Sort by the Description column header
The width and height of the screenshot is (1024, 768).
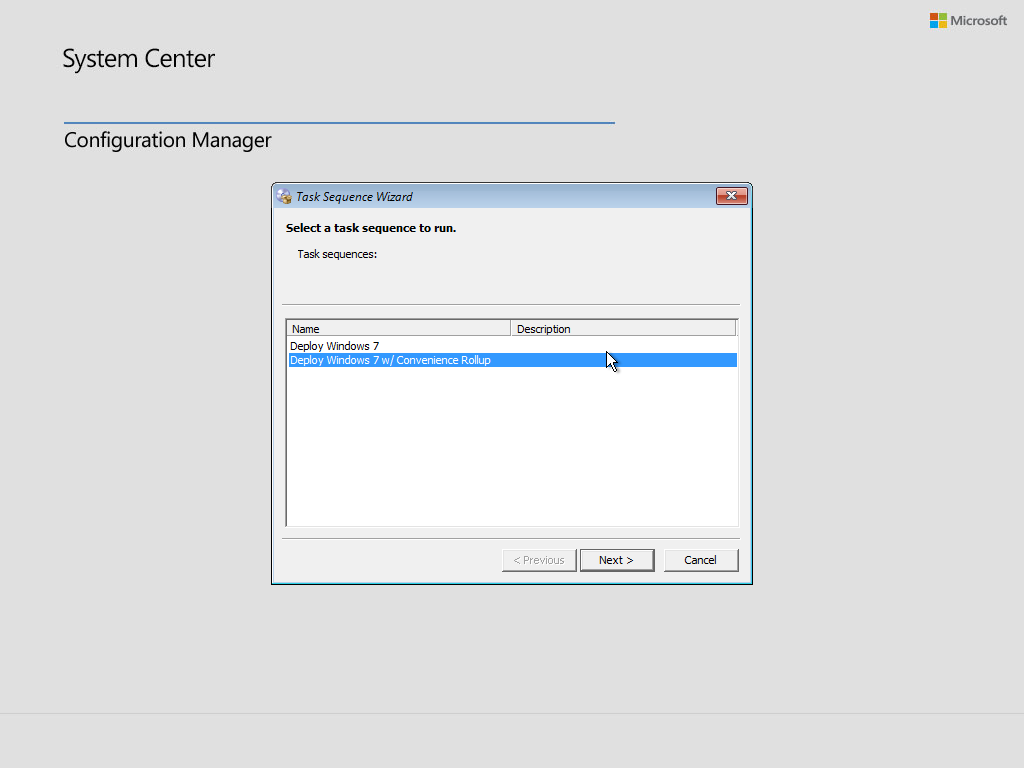click(x=623, y=328)
